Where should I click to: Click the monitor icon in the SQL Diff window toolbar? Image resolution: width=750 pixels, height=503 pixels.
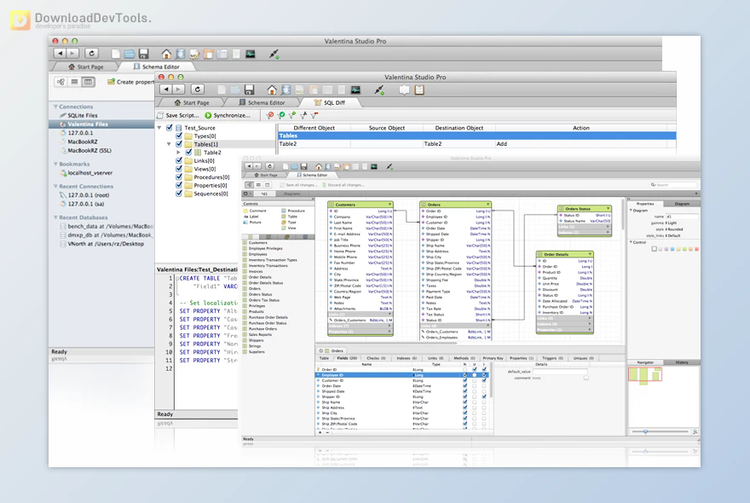[x=355, y=89]
